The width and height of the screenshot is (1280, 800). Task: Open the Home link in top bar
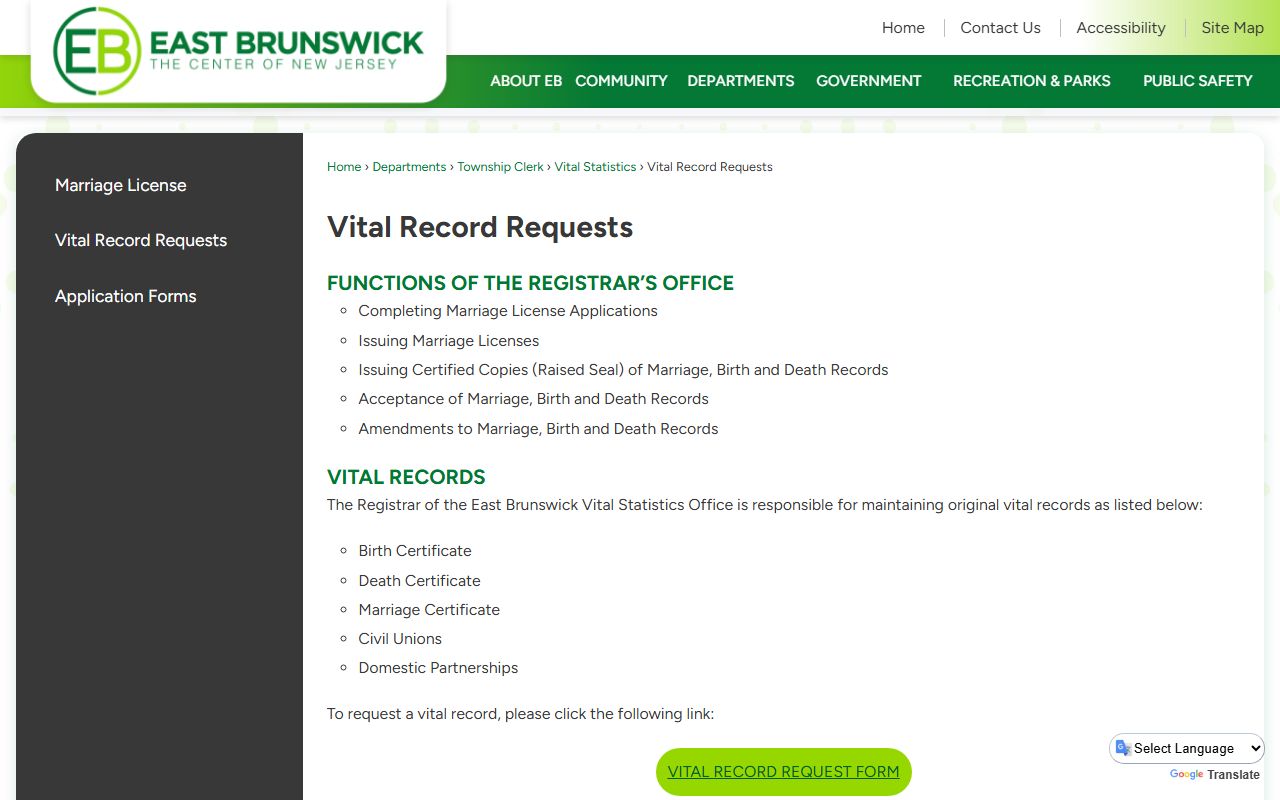903,28
